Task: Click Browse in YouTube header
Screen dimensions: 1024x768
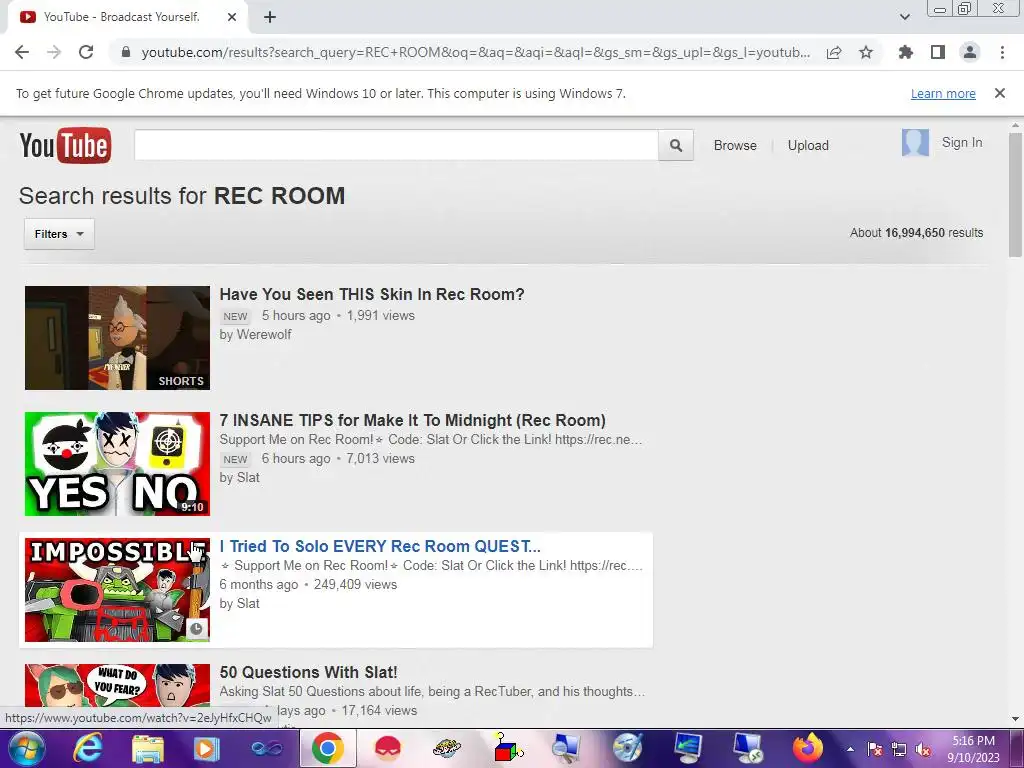Action: (735, 146)
